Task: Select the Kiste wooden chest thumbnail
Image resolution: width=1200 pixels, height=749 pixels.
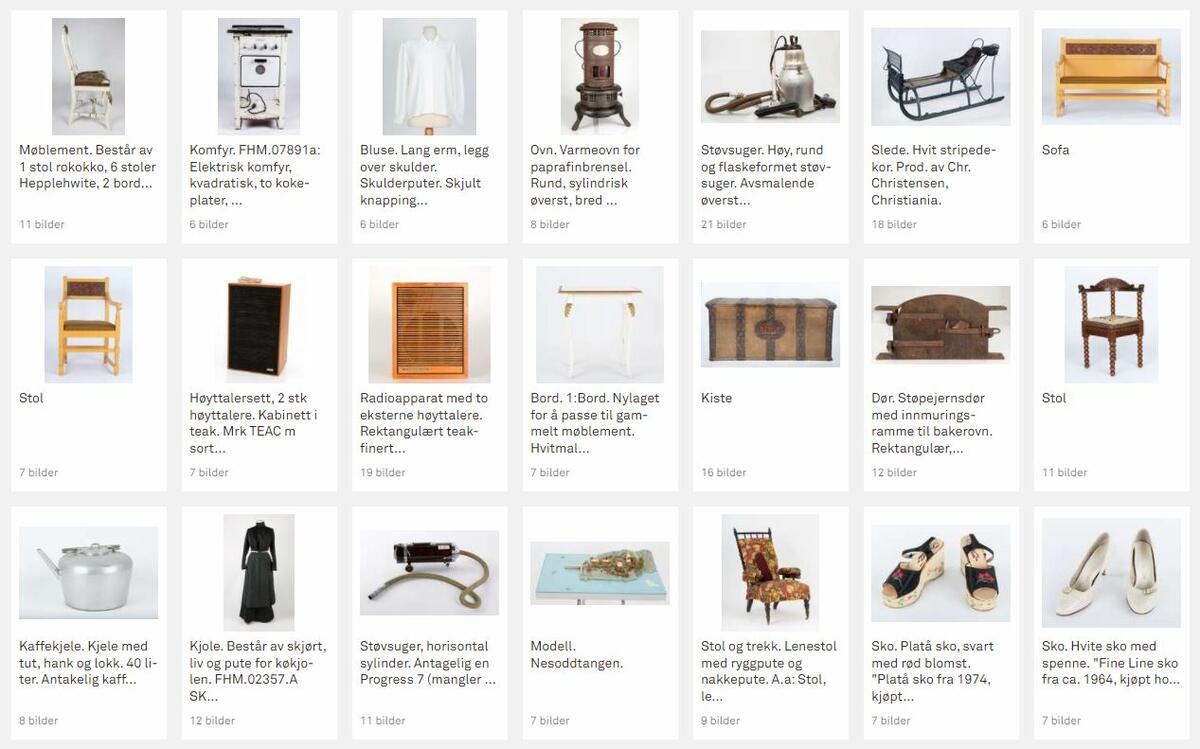Action: tap(770, 324)
